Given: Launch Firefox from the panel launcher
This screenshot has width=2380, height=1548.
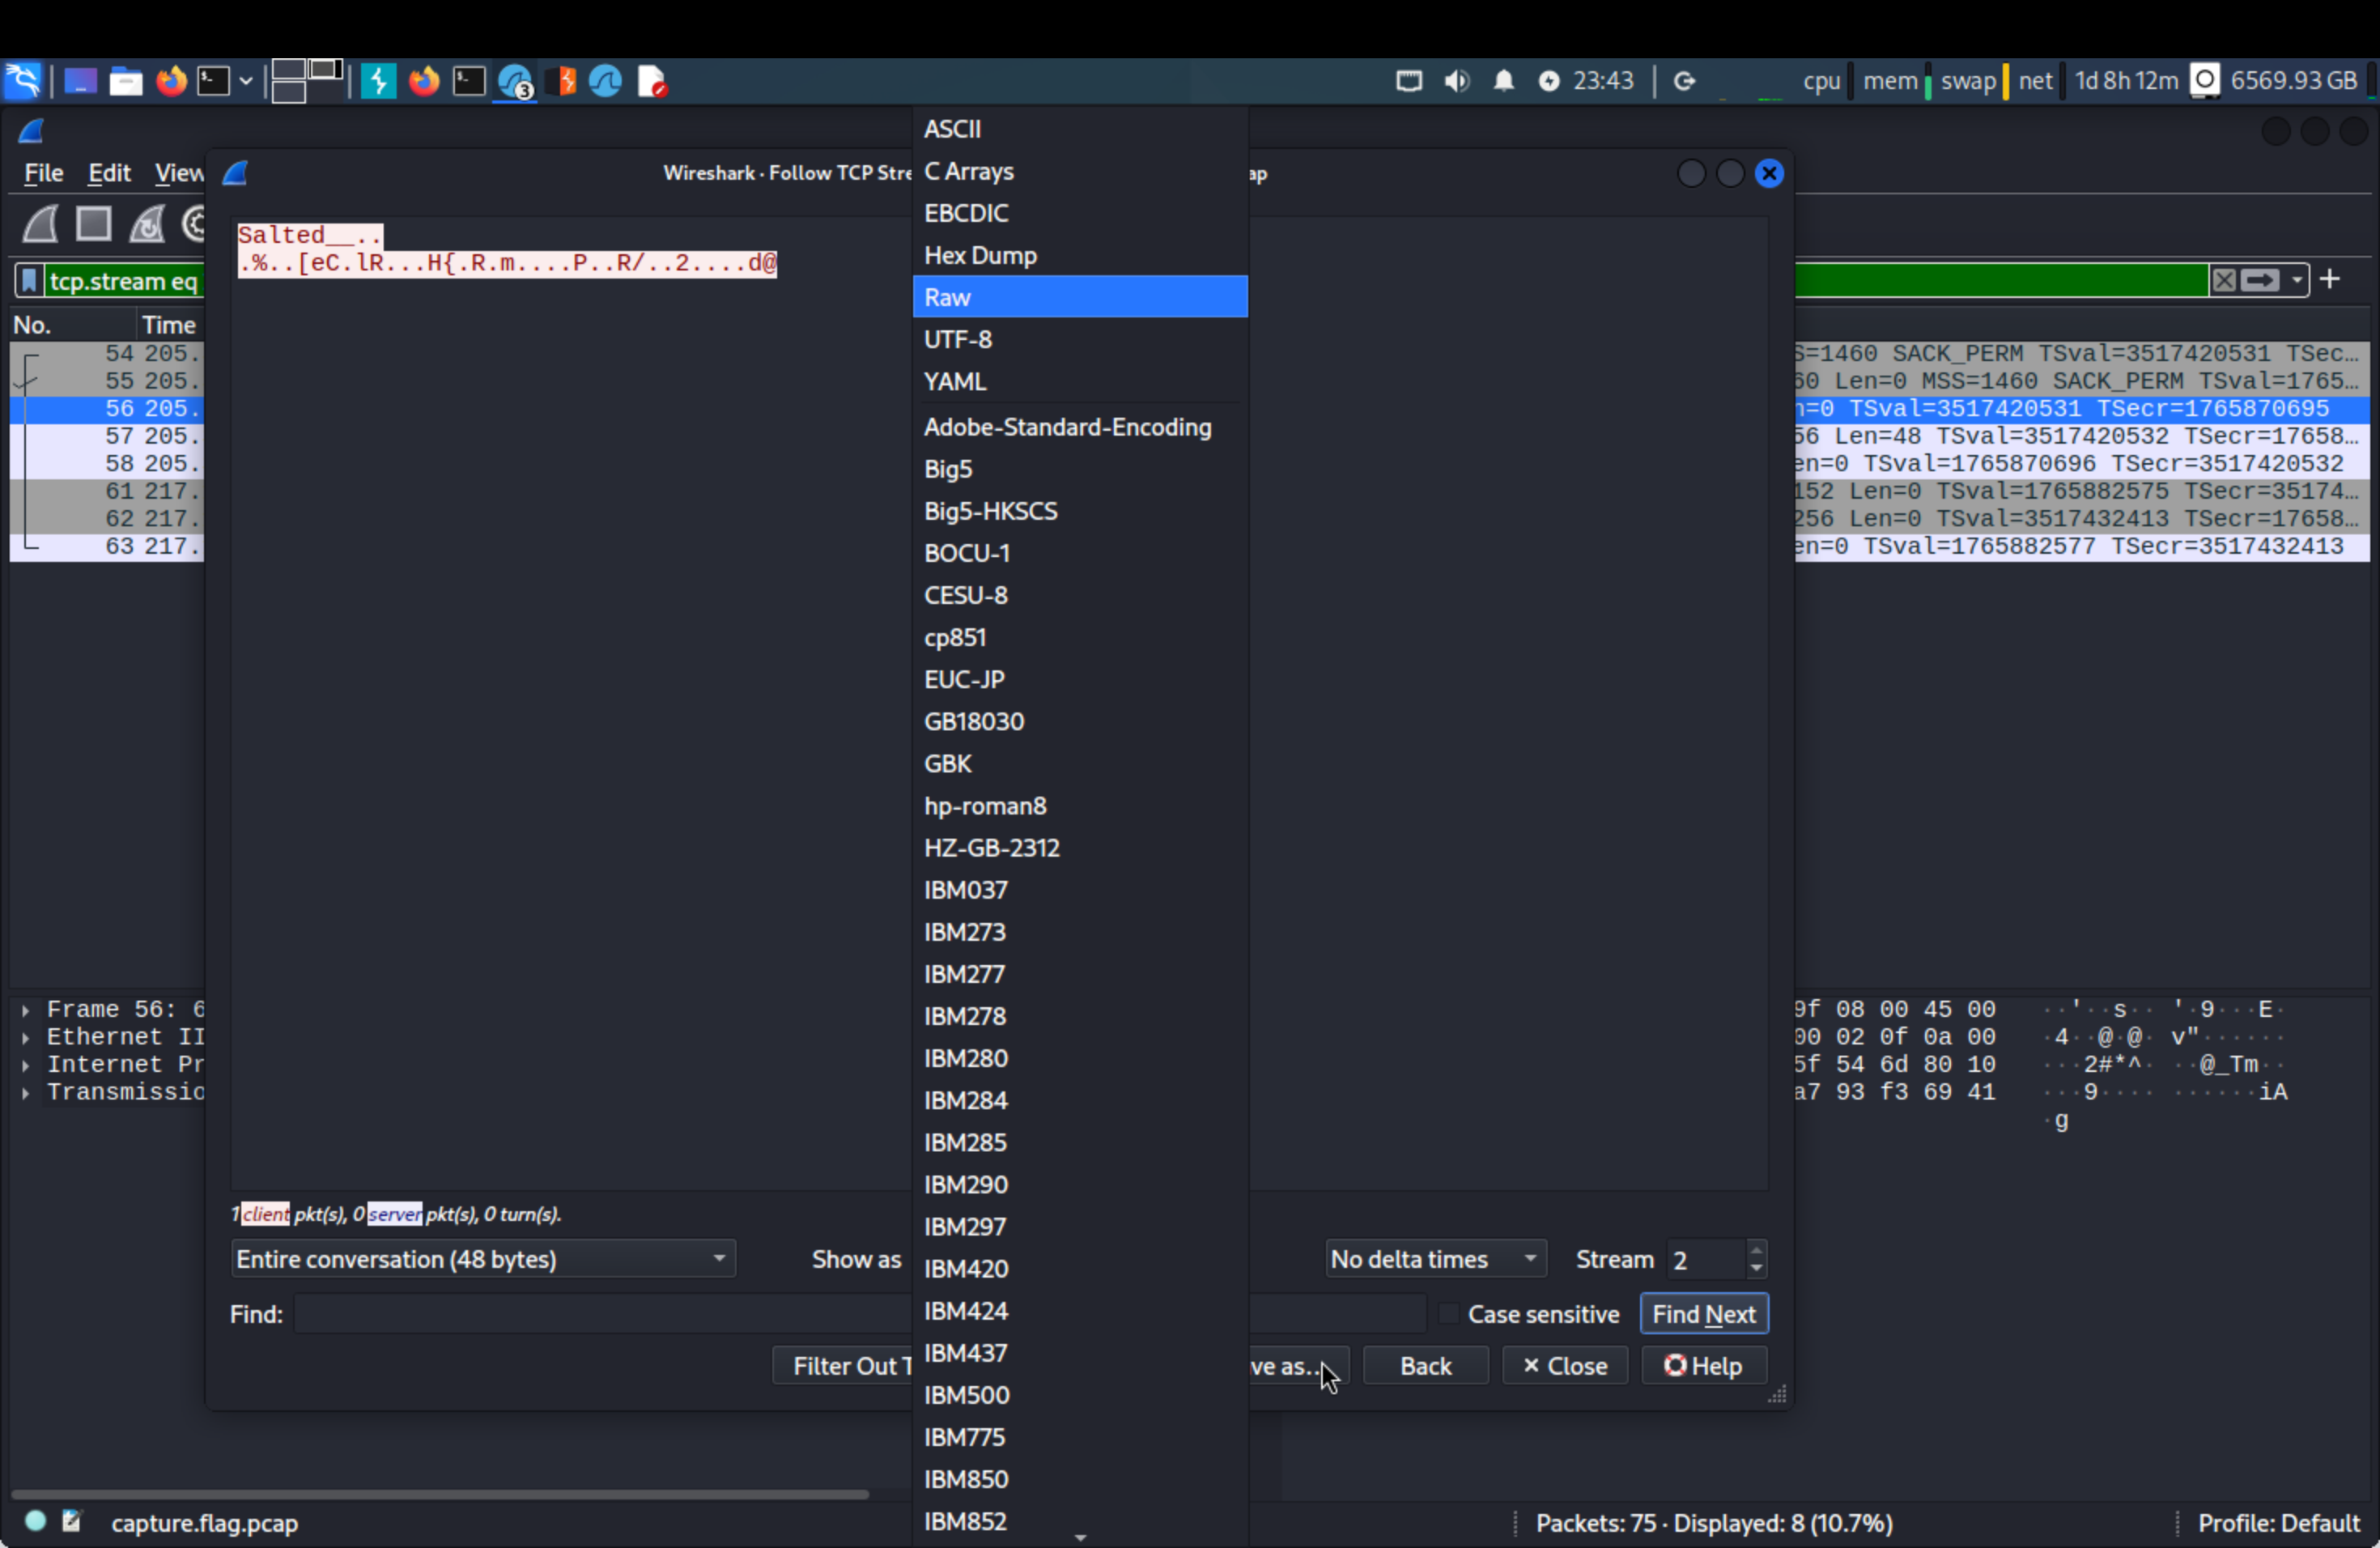Looking at the screenshot, I should click(171, 81).
